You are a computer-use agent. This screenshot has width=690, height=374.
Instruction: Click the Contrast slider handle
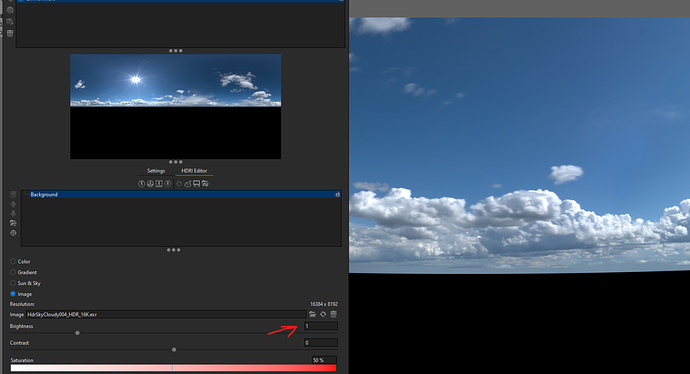(174, 349)
